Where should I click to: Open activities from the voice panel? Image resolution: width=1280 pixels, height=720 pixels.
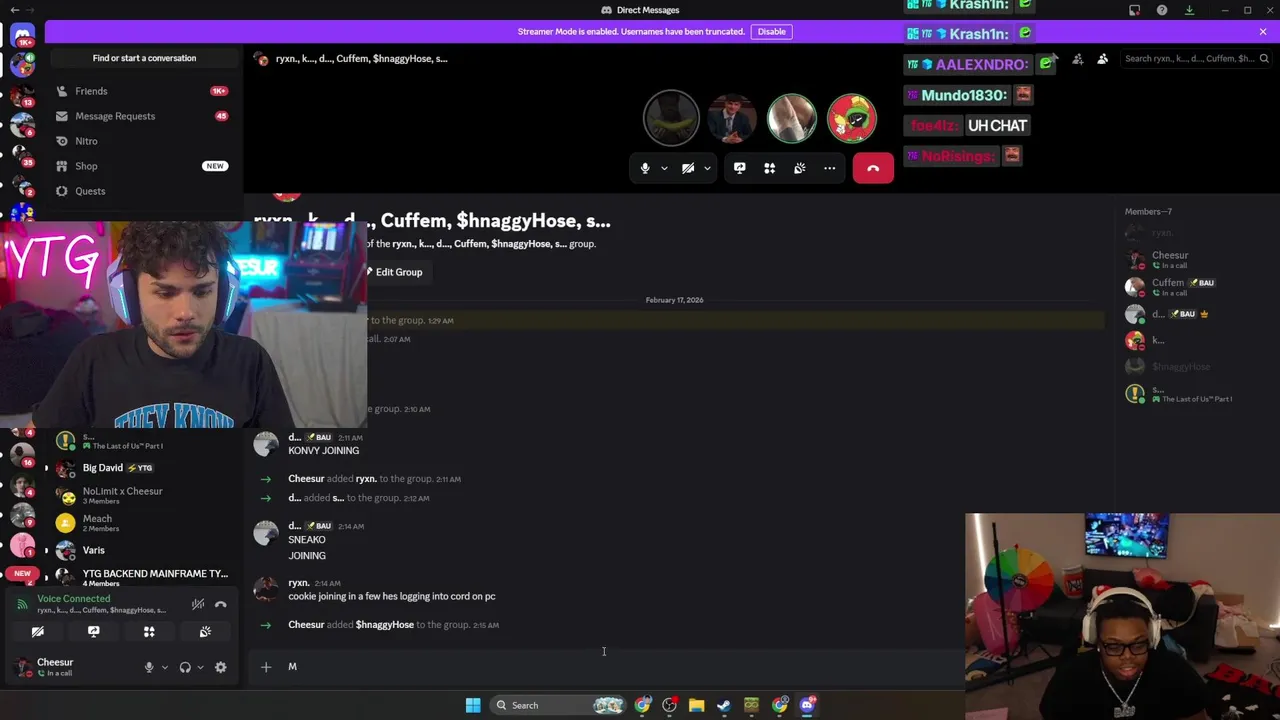tap(149, 632)
